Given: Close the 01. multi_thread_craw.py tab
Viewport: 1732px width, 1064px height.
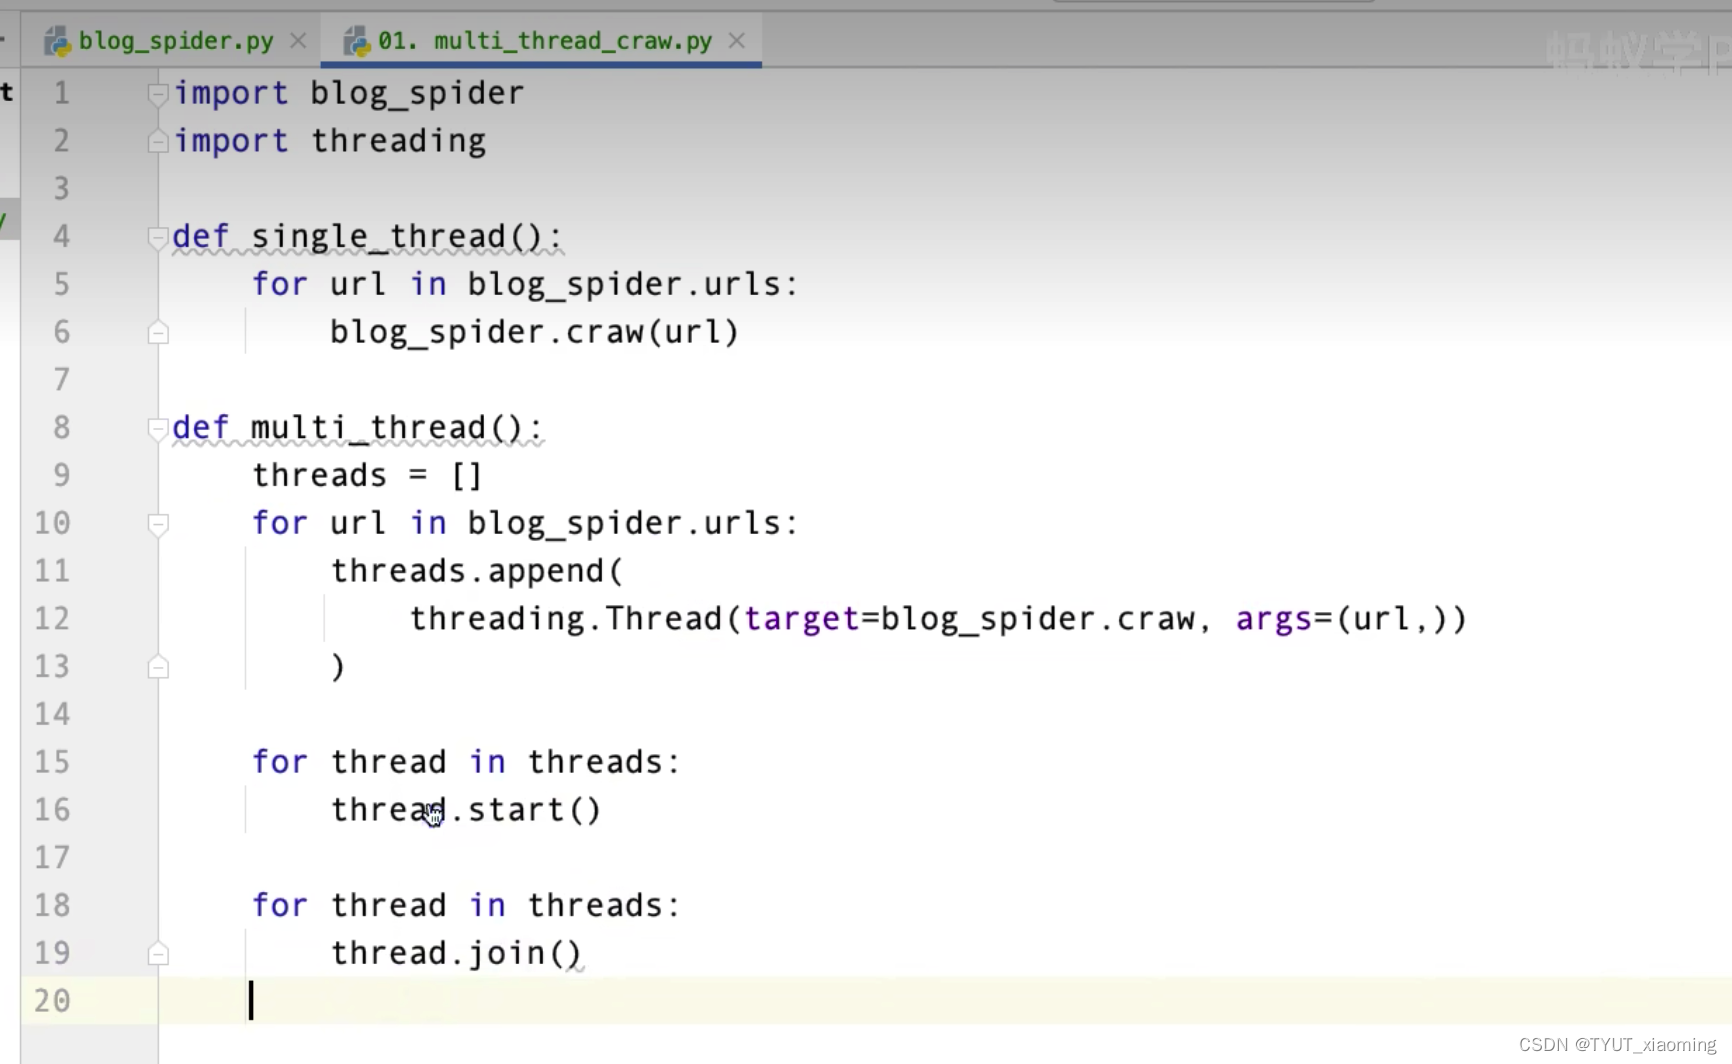Looking at the screenshot, I should [x=737, y=40].
